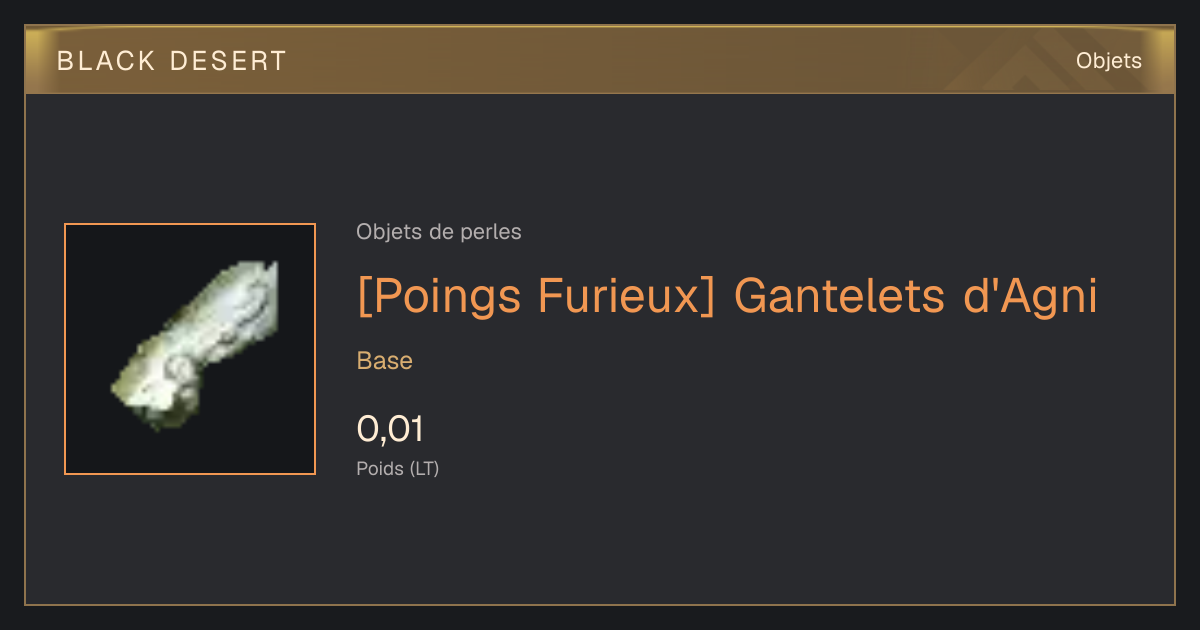The width and height of the screenshot is (1200, 630).
Task: Click the [Poings Furieux] class tag
Action: point(536,296)
